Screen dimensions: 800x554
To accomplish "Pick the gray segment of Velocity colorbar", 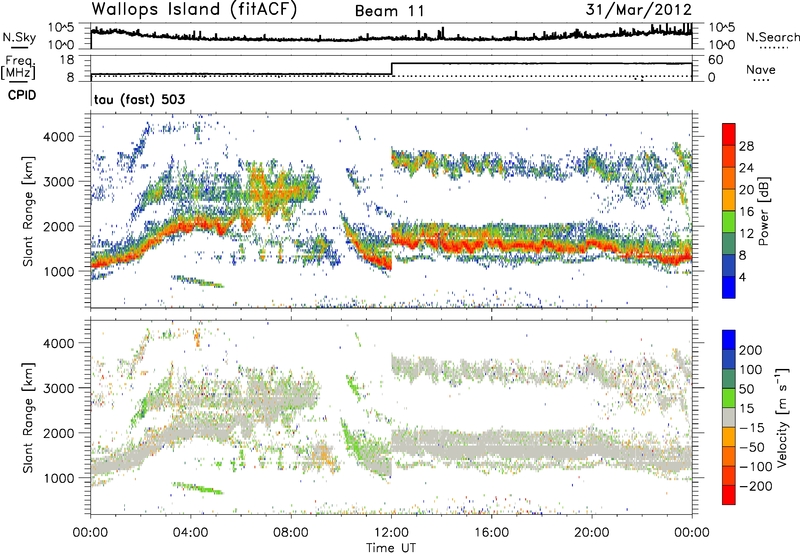I will pyautogui.click(x=729, y=418).
